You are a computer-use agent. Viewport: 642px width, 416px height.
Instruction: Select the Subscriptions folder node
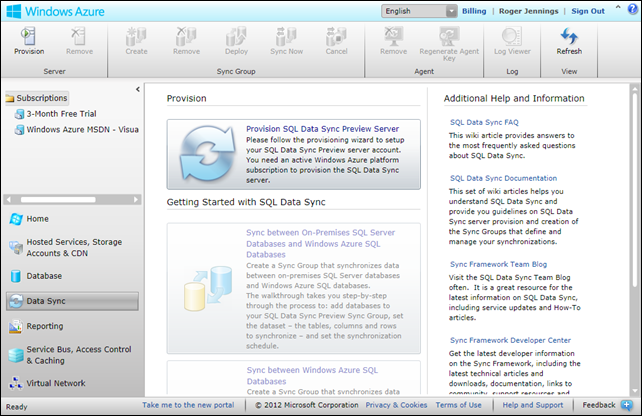[36, 98]
